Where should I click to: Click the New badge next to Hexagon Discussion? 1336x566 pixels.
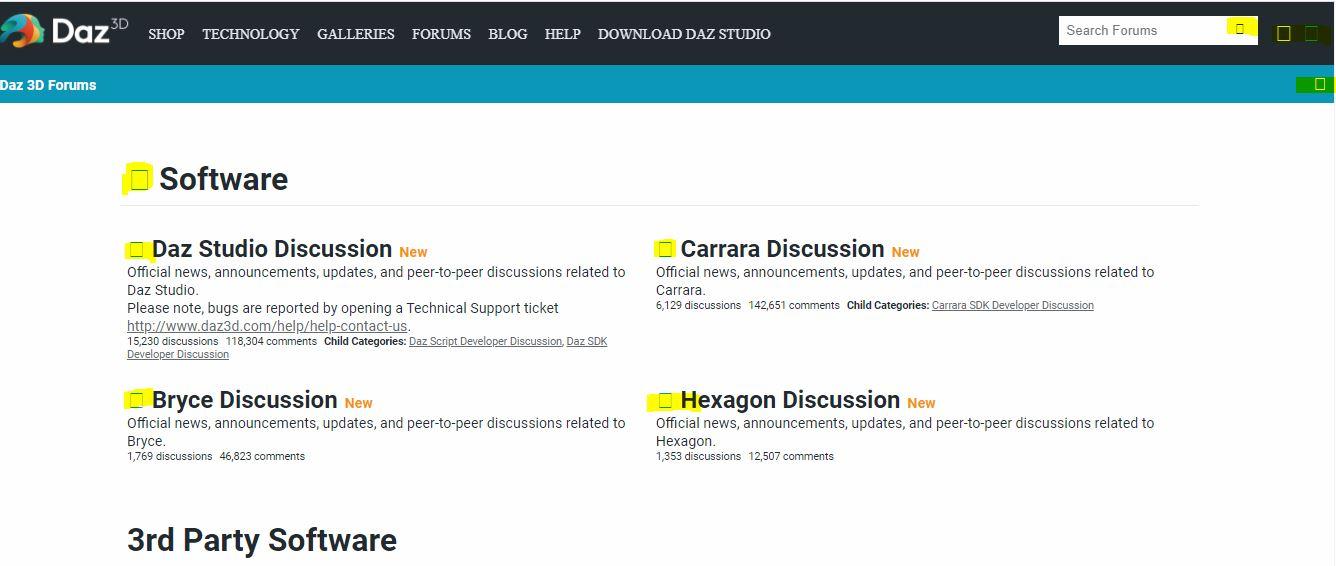[921, 403]
